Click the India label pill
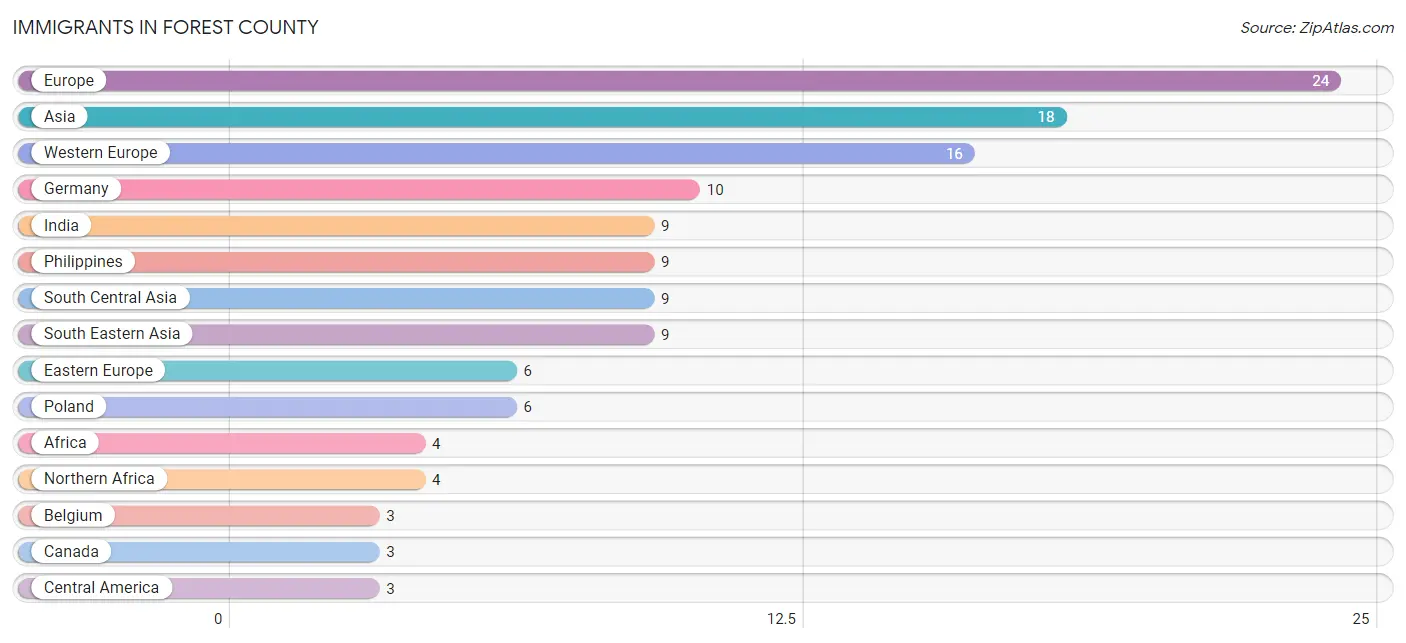Viewport: 1406px width, 643px height. pyautogui.click(x=61, y=226)
